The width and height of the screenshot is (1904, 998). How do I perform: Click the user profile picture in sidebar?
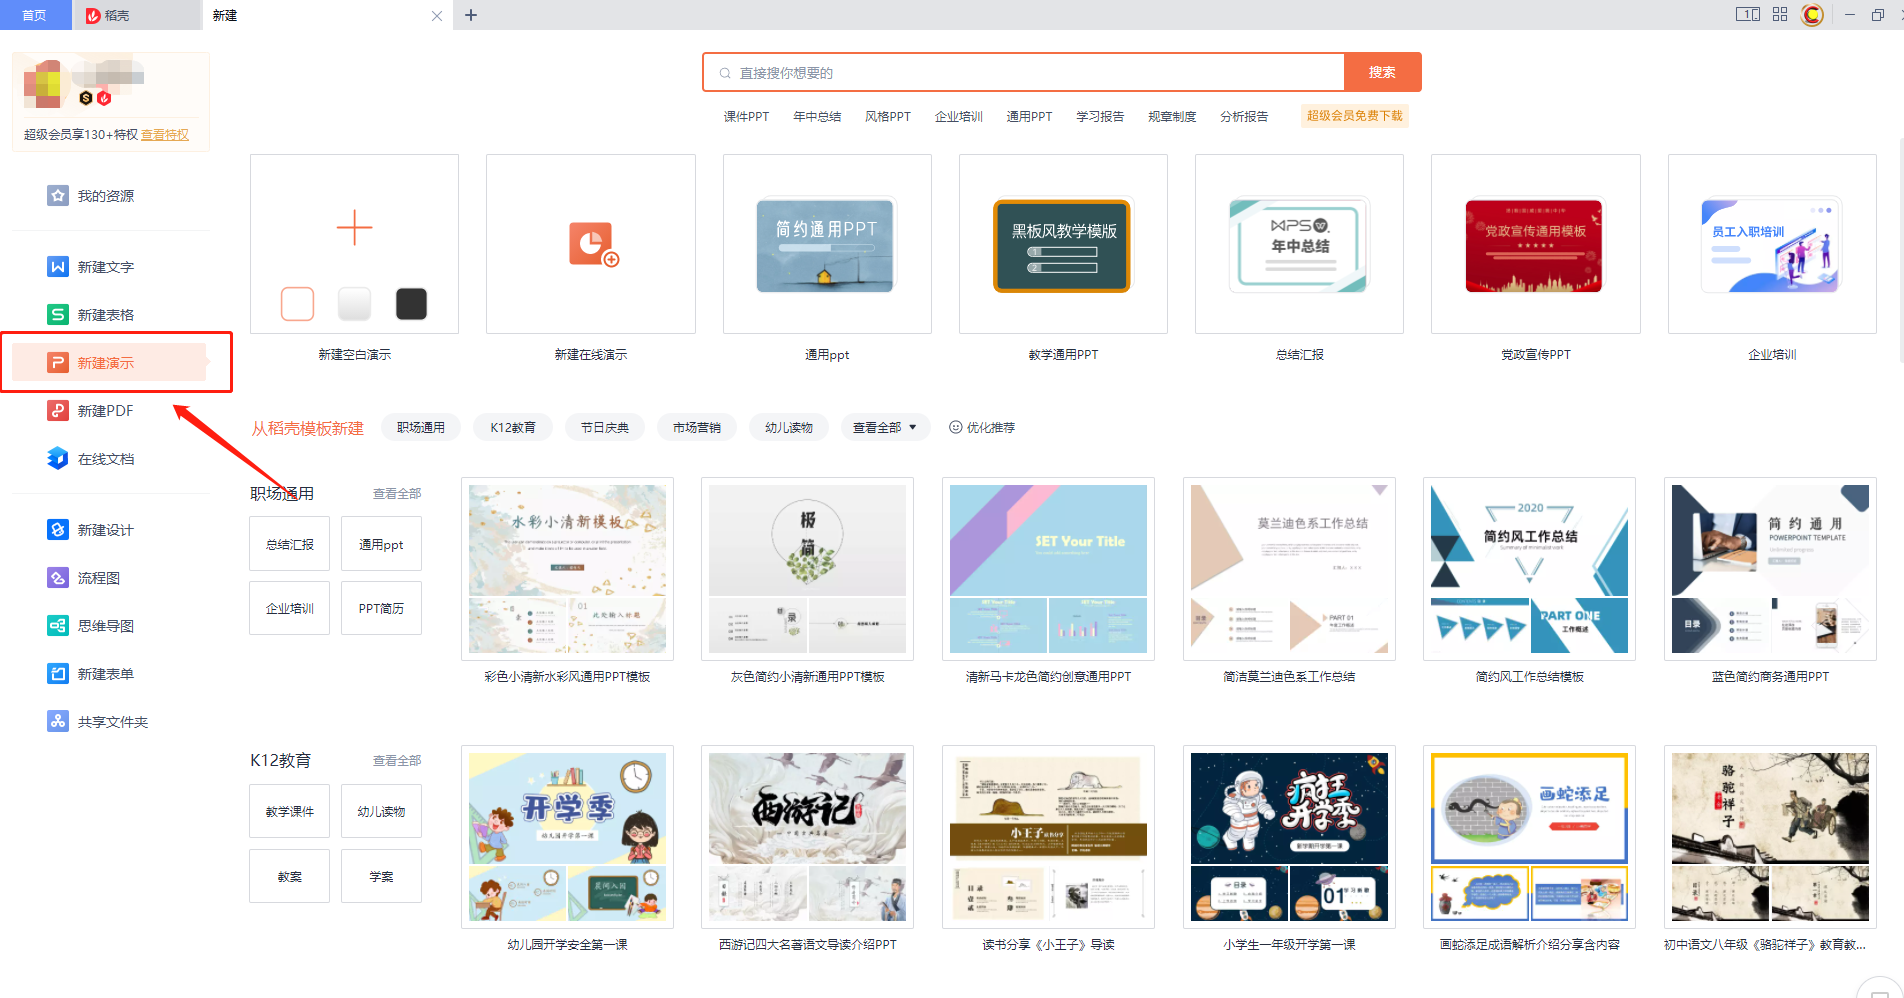click(x=43, y=84)
